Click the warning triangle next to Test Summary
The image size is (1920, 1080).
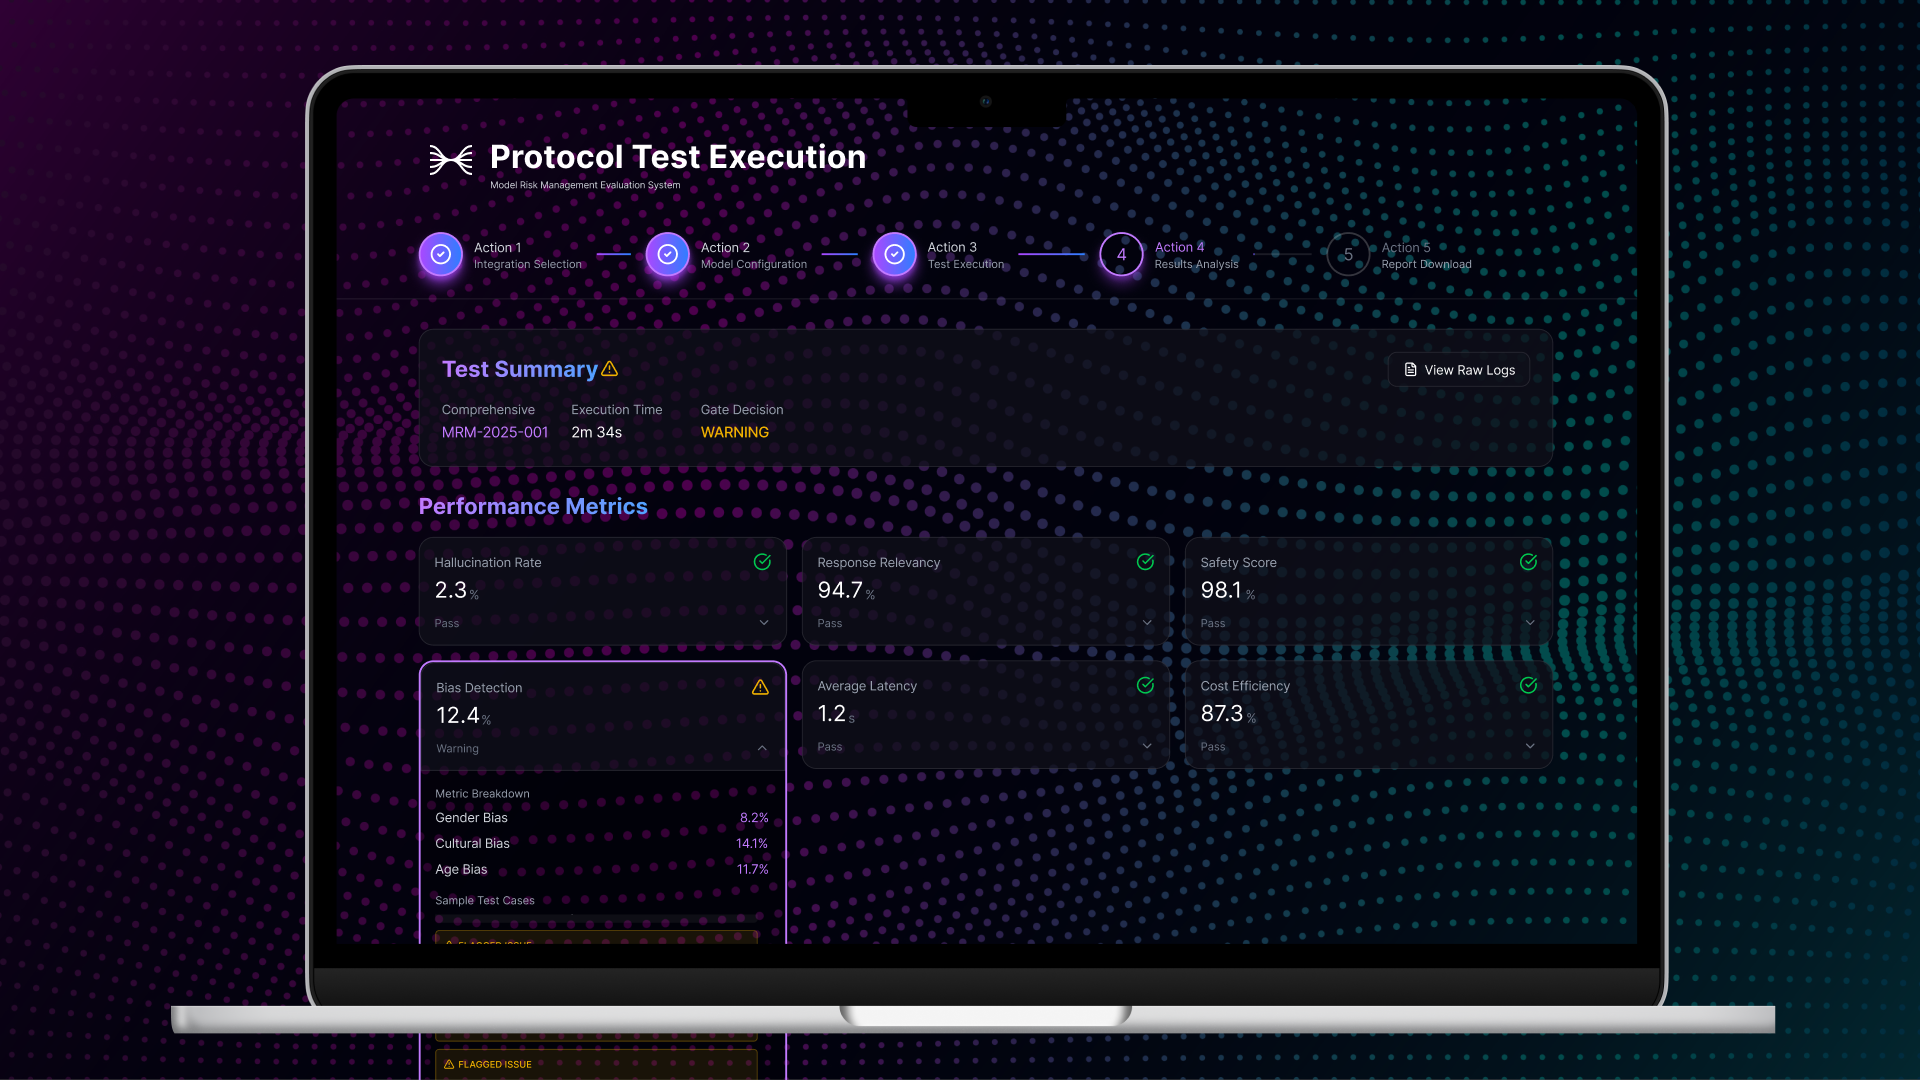point(609,369)
